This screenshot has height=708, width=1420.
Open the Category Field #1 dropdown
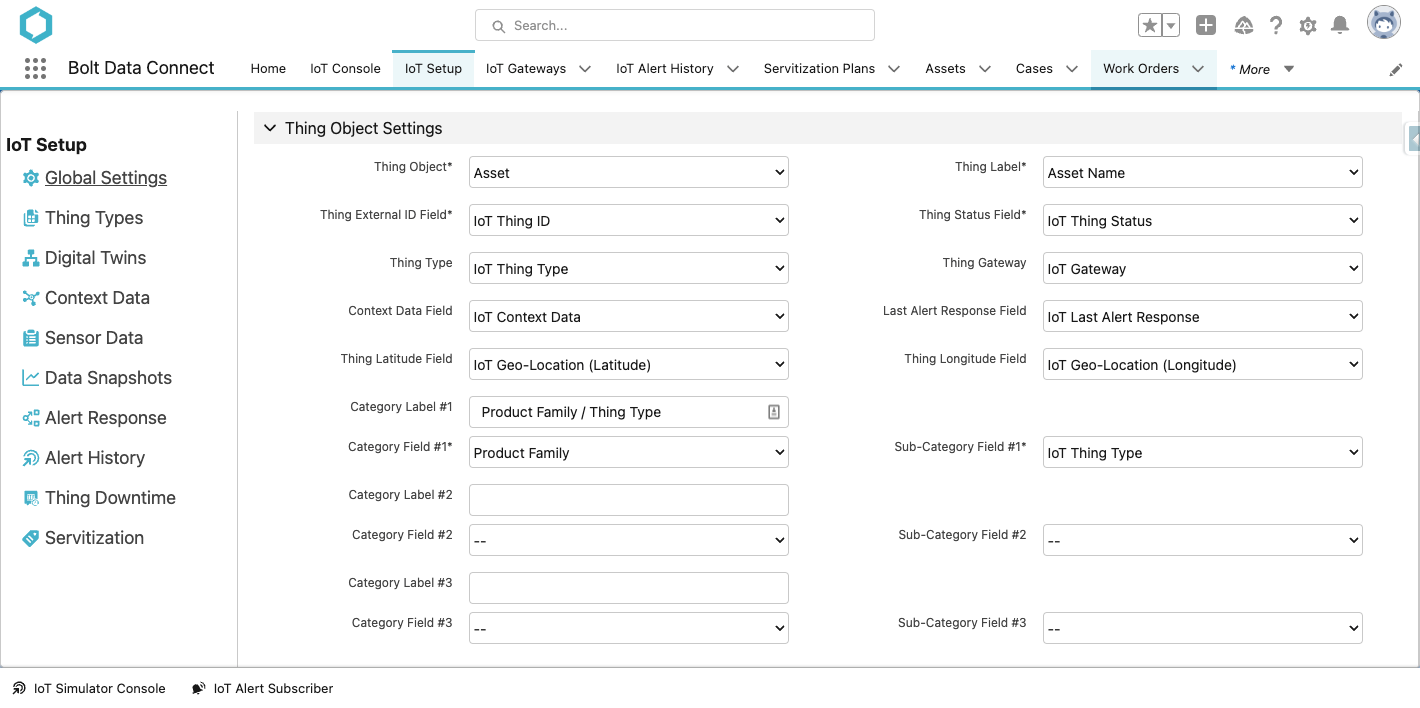click(629, 452)
